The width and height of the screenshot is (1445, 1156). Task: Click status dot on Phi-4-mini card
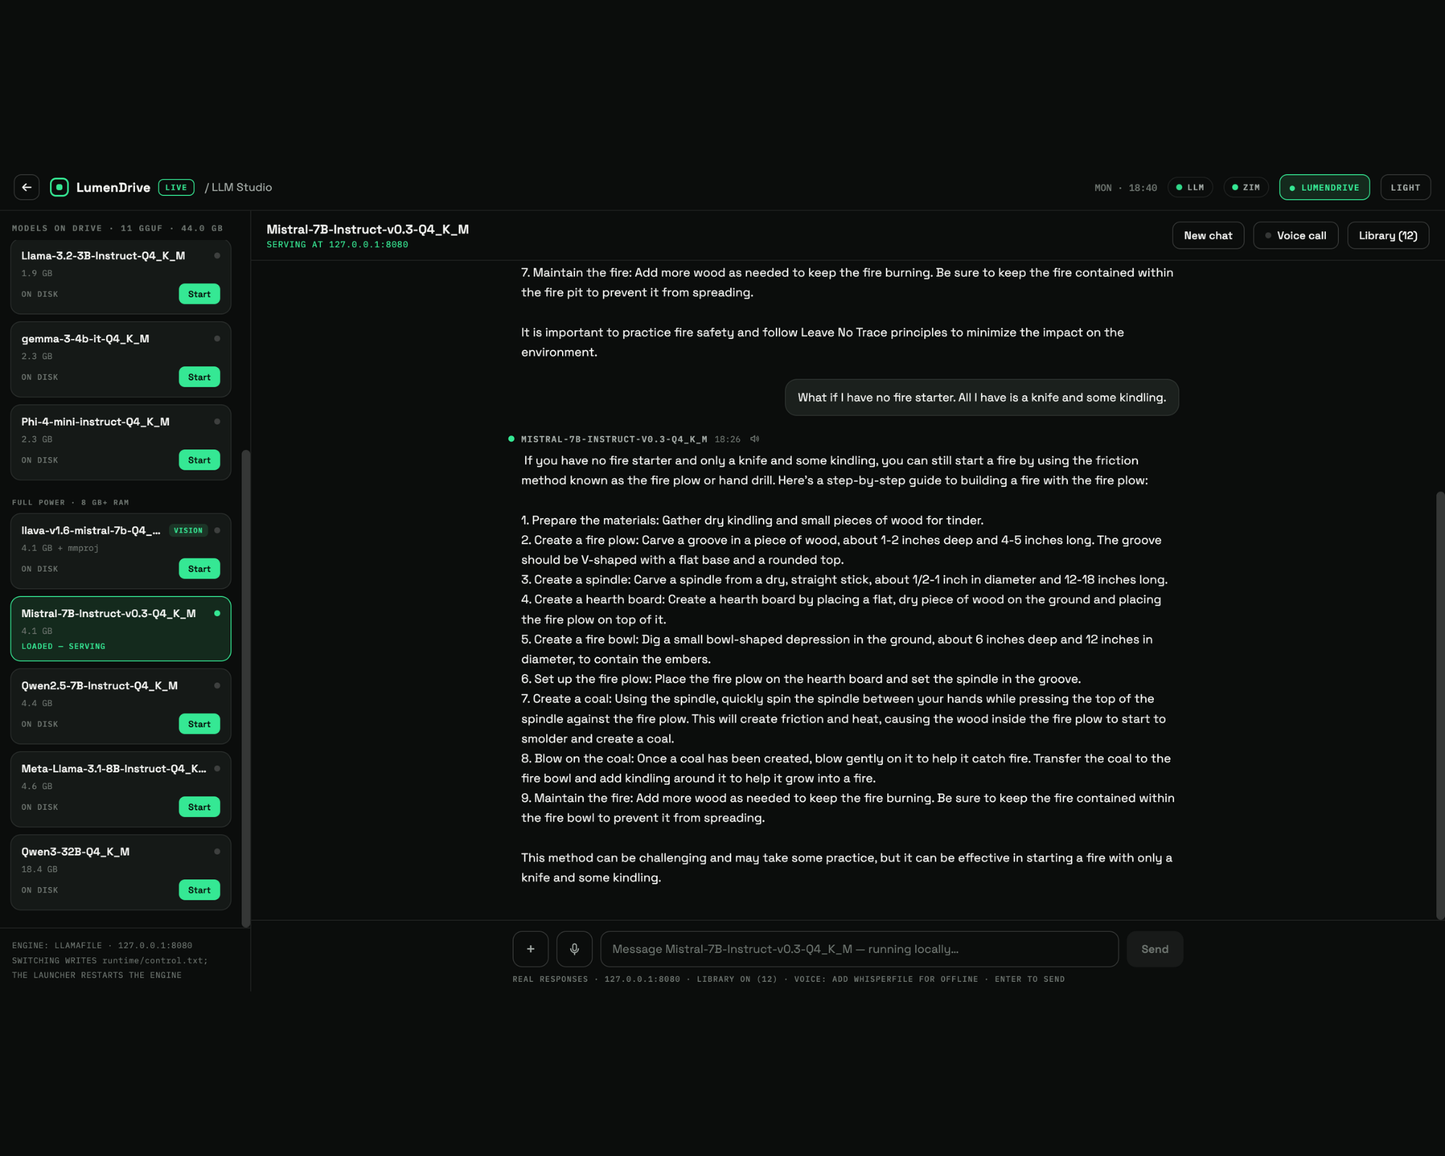pos(217,422)
